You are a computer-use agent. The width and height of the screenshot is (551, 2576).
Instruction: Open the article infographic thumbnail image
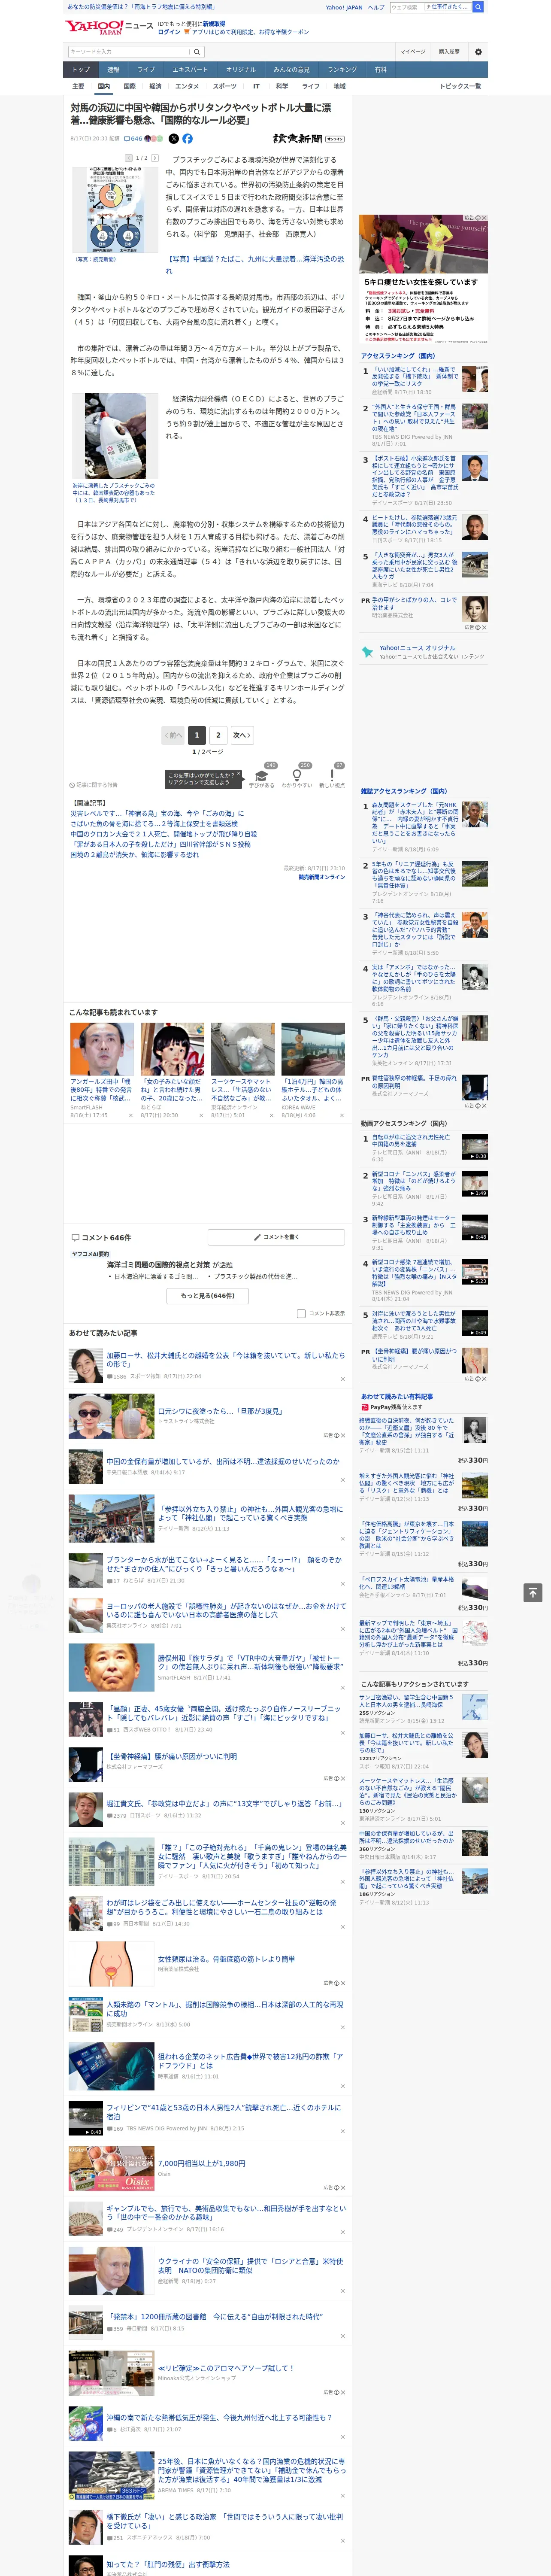click(115, 210)
